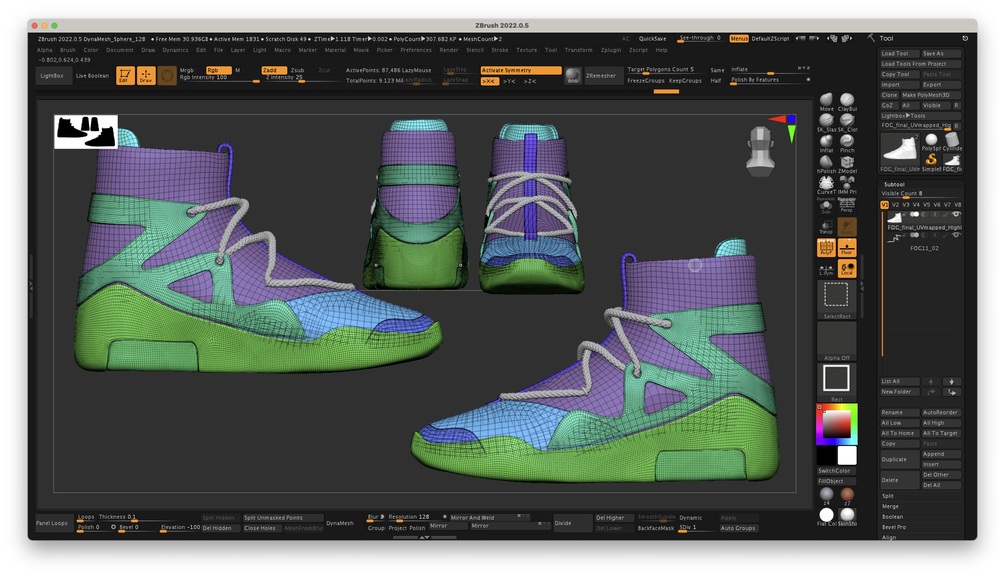Select the ClayBuildup brush

click(x=847, y=100)
